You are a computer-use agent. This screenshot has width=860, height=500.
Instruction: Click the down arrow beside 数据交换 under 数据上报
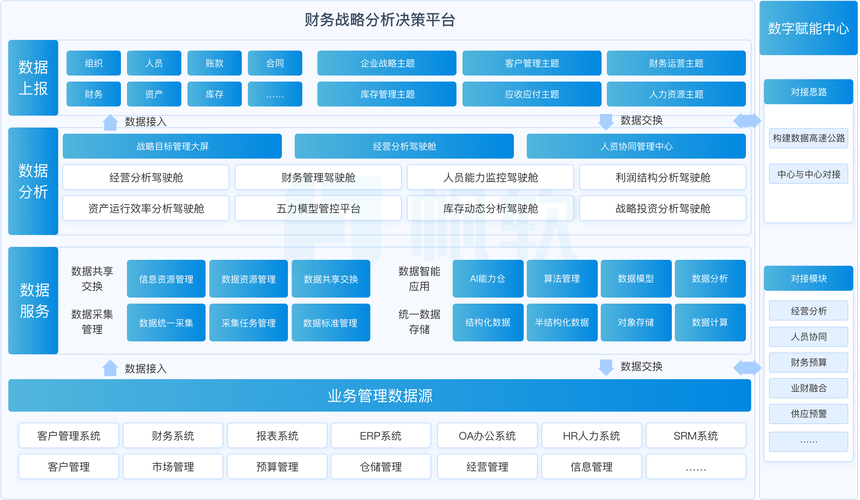click(606, 122)
